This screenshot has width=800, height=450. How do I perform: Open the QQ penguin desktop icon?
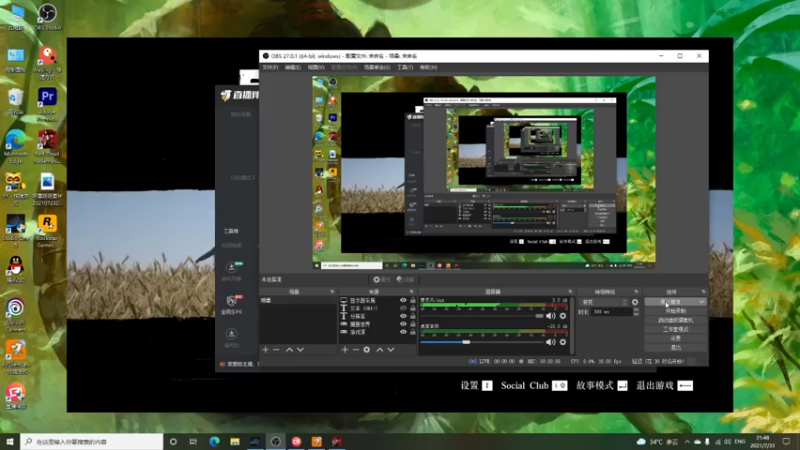pos(15,269)
